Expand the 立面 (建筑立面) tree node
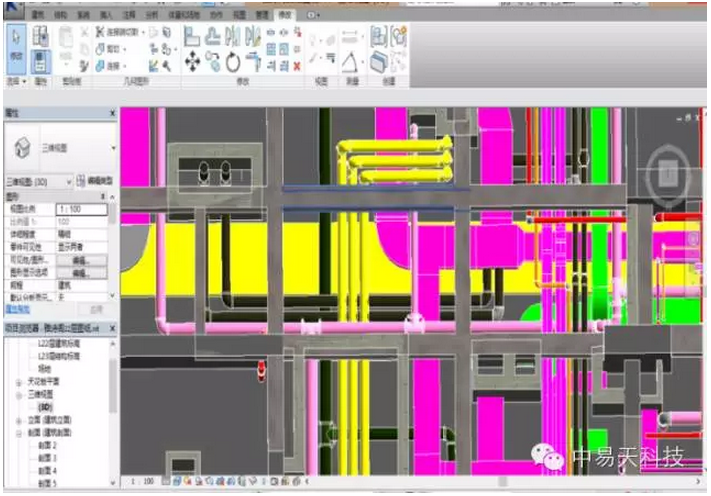711x496 pixels. click(x=18, y=421)
